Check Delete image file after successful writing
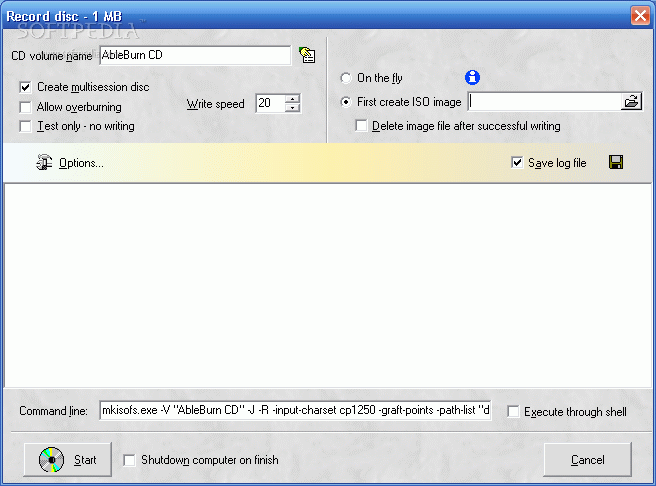This screenshot has width=656, height=486. [361, 125]
